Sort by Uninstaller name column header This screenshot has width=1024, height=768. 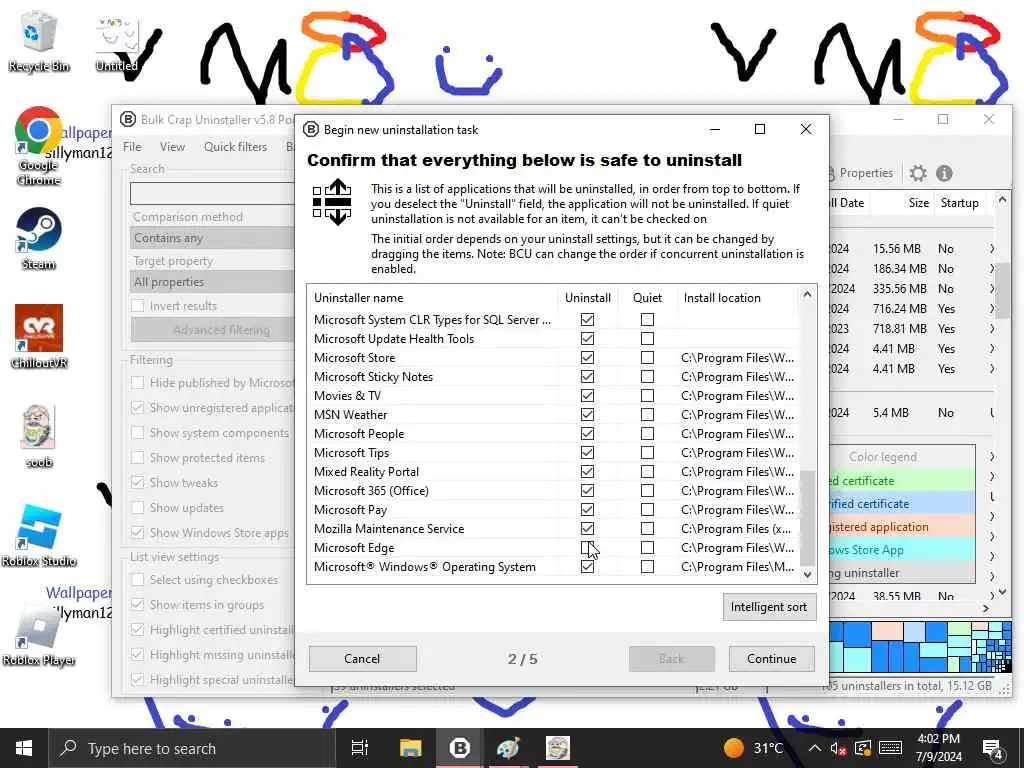[x=432, y=298]
